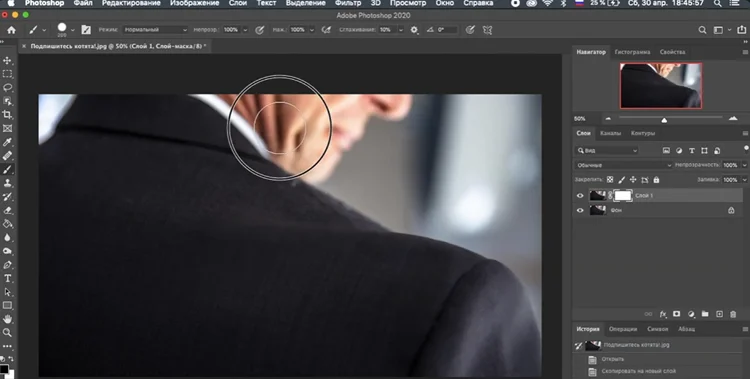Screen dimensions: 750x379
Task: Open the Файл menu
Action: pos(82,3)
